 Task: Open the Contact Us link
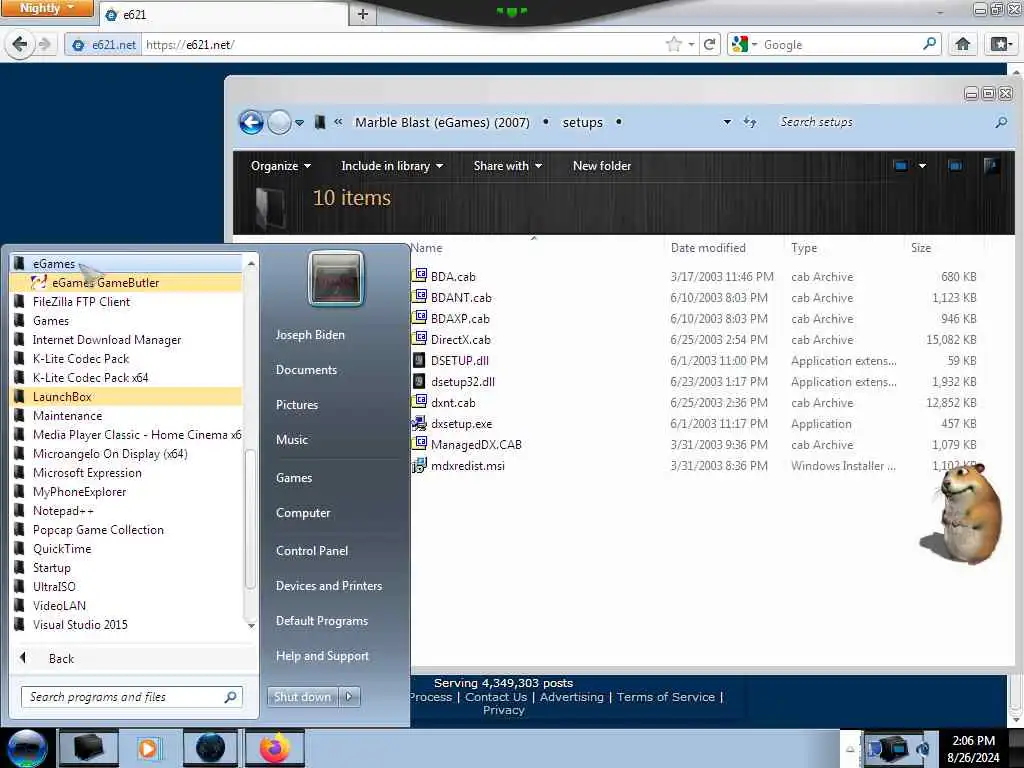click(x=496, y=697)
